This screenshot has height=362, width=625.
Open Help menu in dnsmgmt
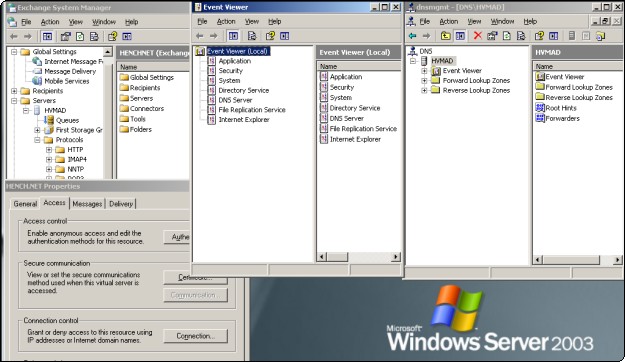(530, 22)
